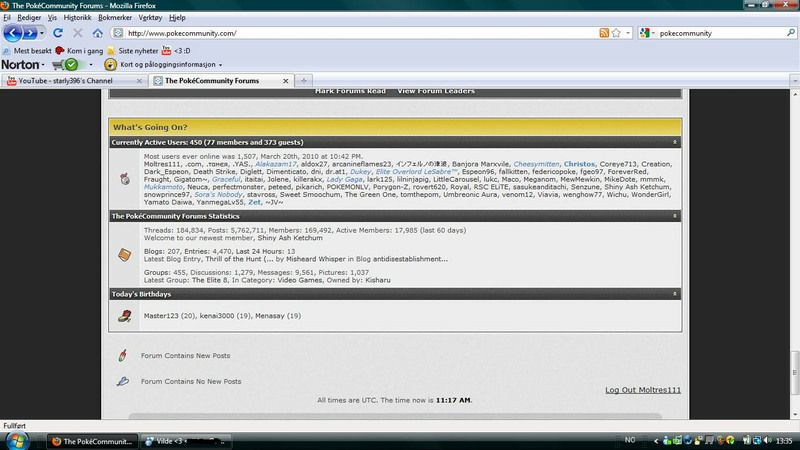The height and width of the screenshot is (450, 800).
Task: Open address bar history dropdown
Action: tap(628, 33)
